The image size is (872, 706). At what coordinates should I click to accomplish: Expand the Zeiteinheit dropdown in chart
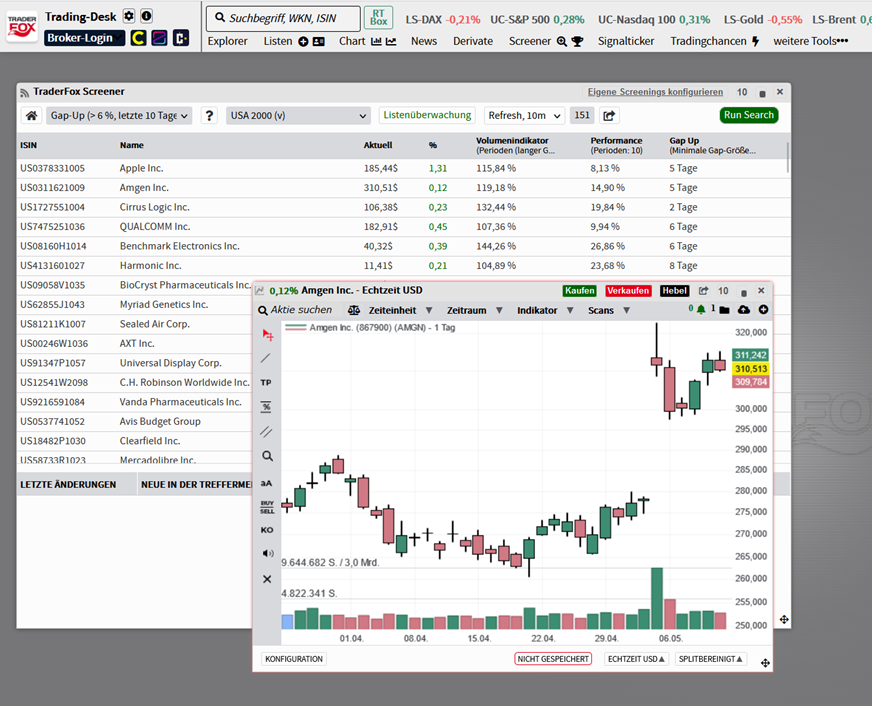400,310
